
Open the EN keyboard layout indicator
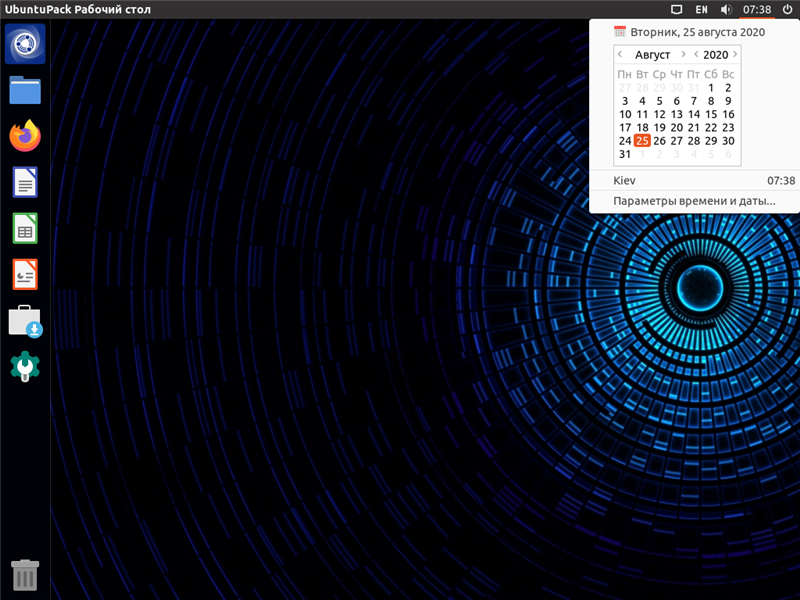[702, 10]
